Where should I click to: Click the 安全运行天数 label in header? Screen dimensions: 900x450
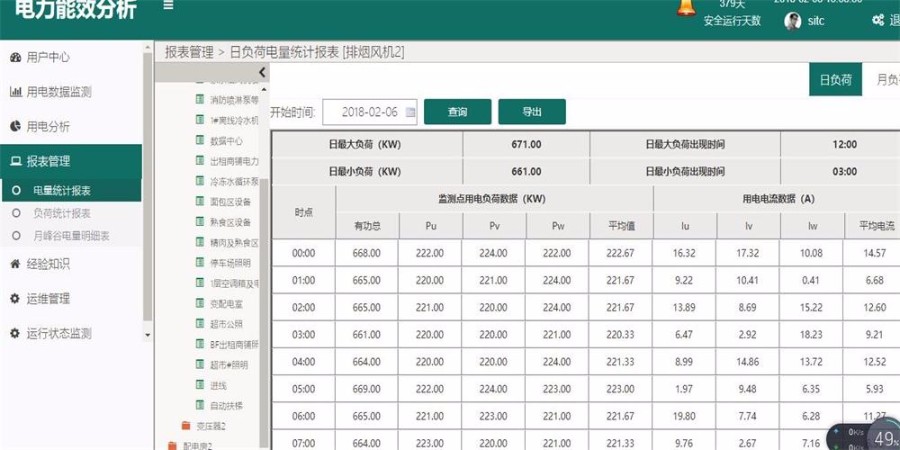(733, 21)
